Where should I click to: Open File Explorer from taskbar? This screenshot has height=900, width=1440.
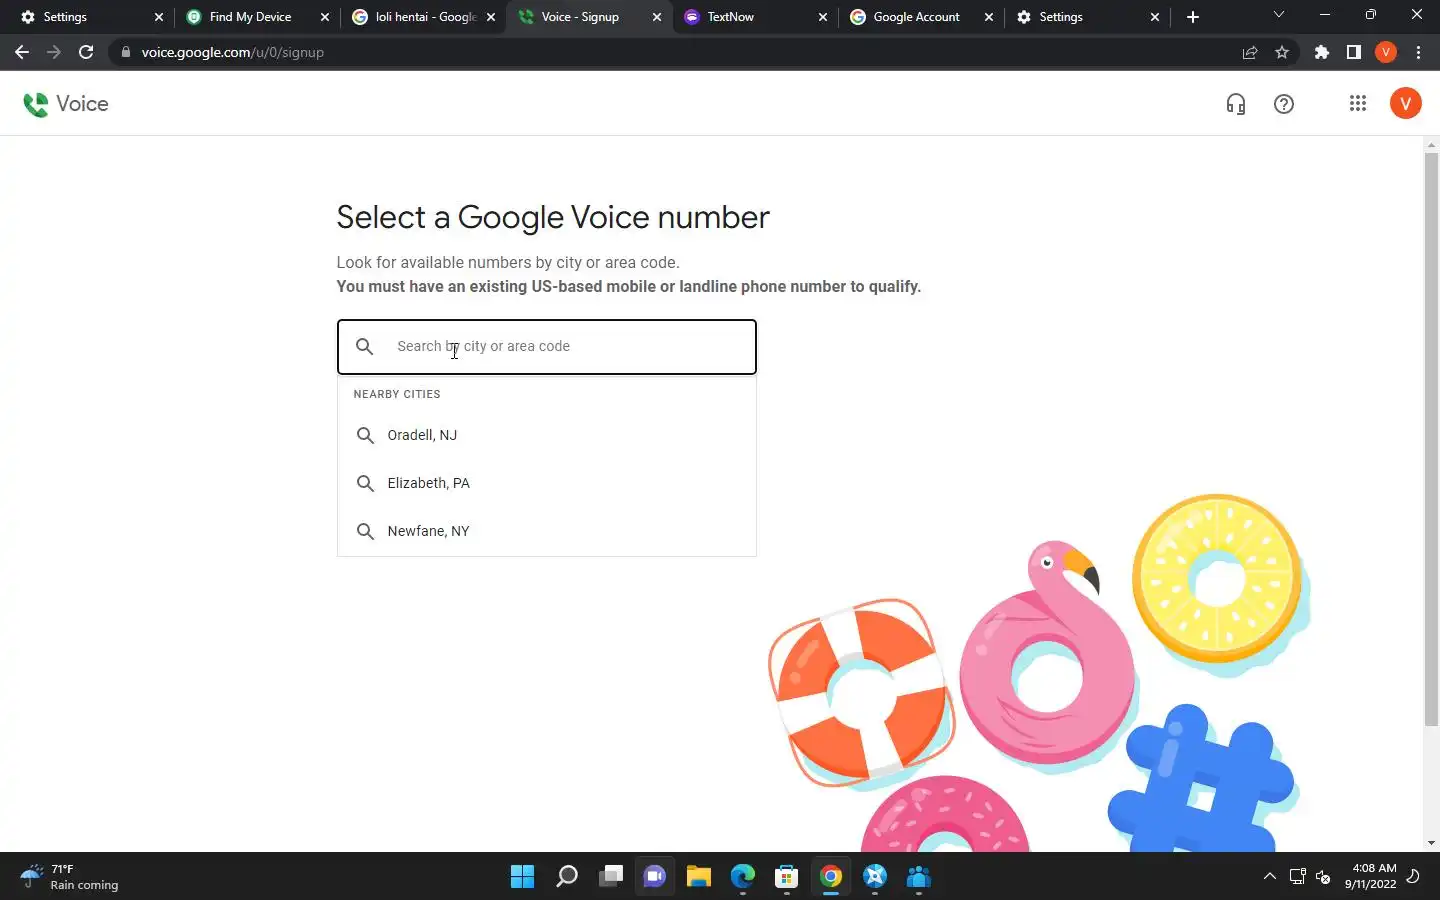[x=699, y=877]
